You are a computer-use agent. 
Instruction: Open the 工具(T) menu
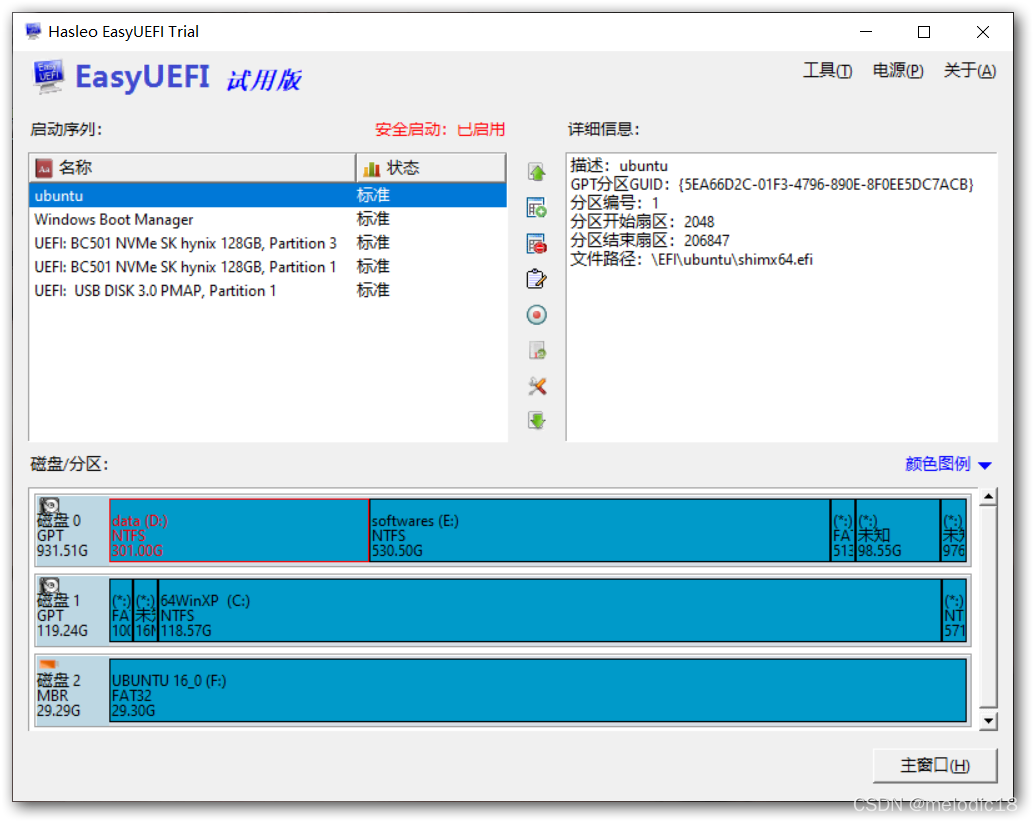tap(827, 71)
